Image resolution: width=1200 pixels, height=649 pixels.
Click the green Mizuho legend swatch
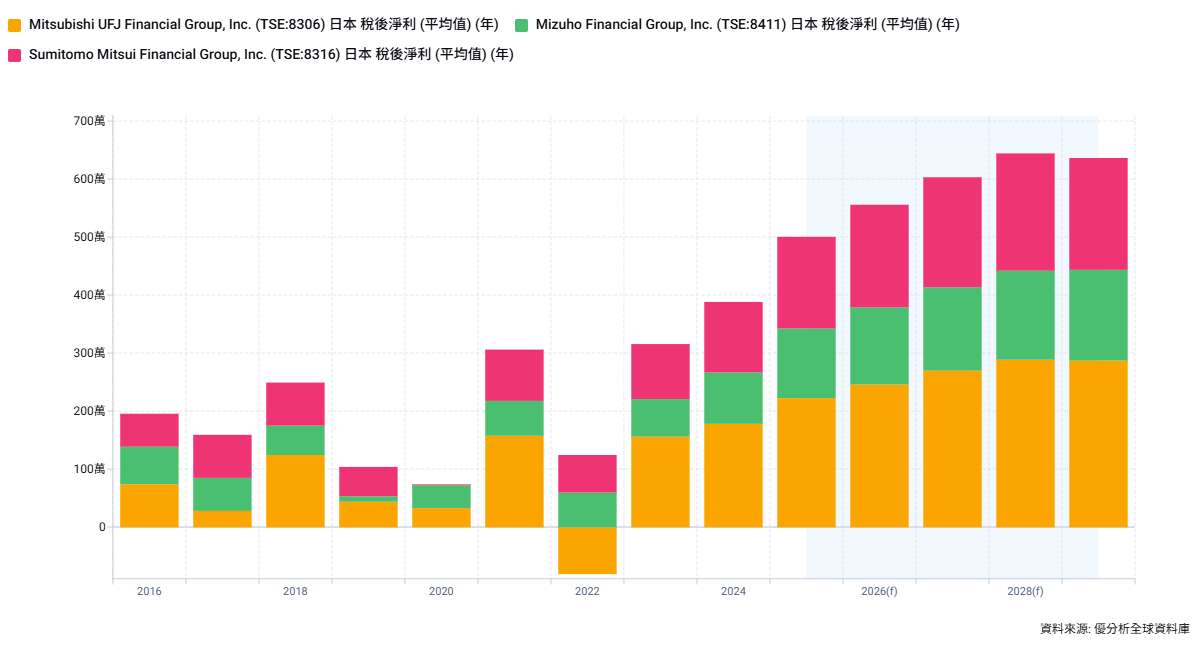[x=521, y=25]
